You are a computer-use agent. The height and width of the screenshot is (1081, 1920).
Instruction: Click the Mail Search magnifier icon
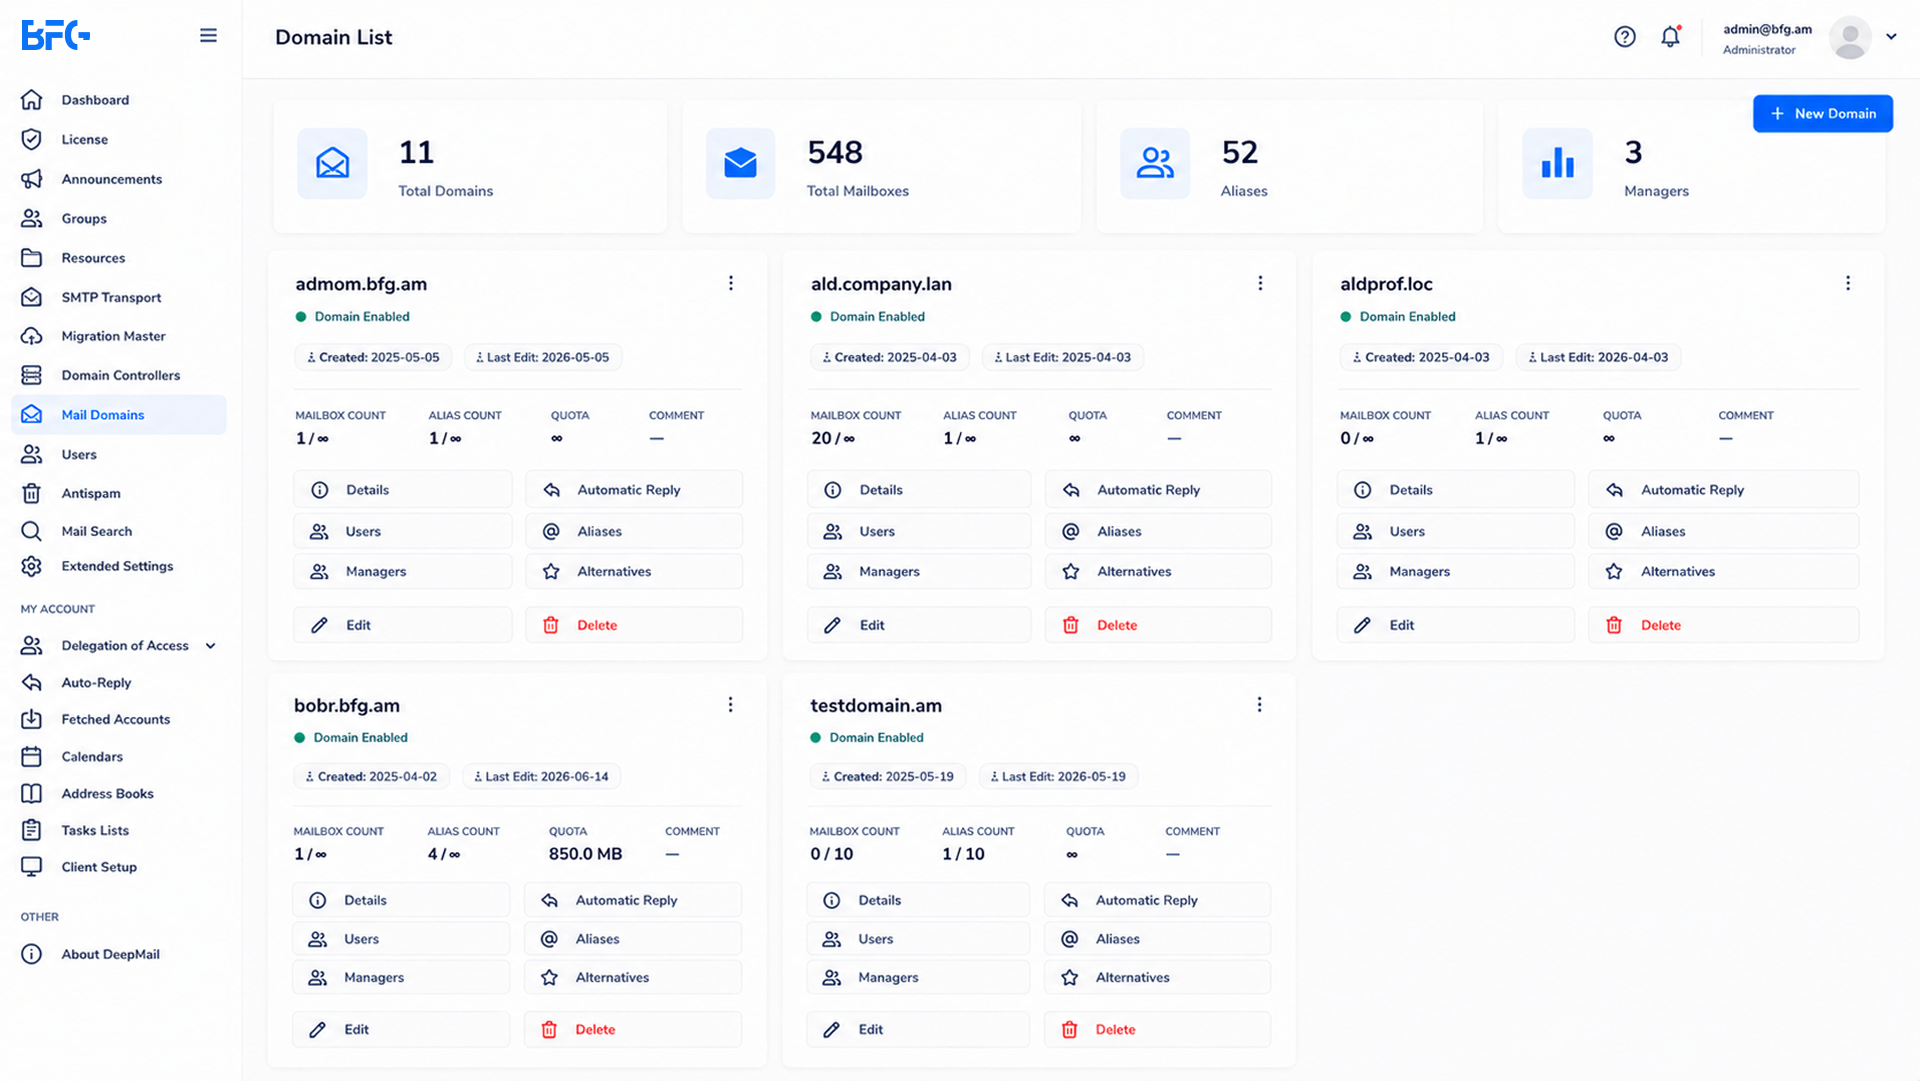click(32, 531)
